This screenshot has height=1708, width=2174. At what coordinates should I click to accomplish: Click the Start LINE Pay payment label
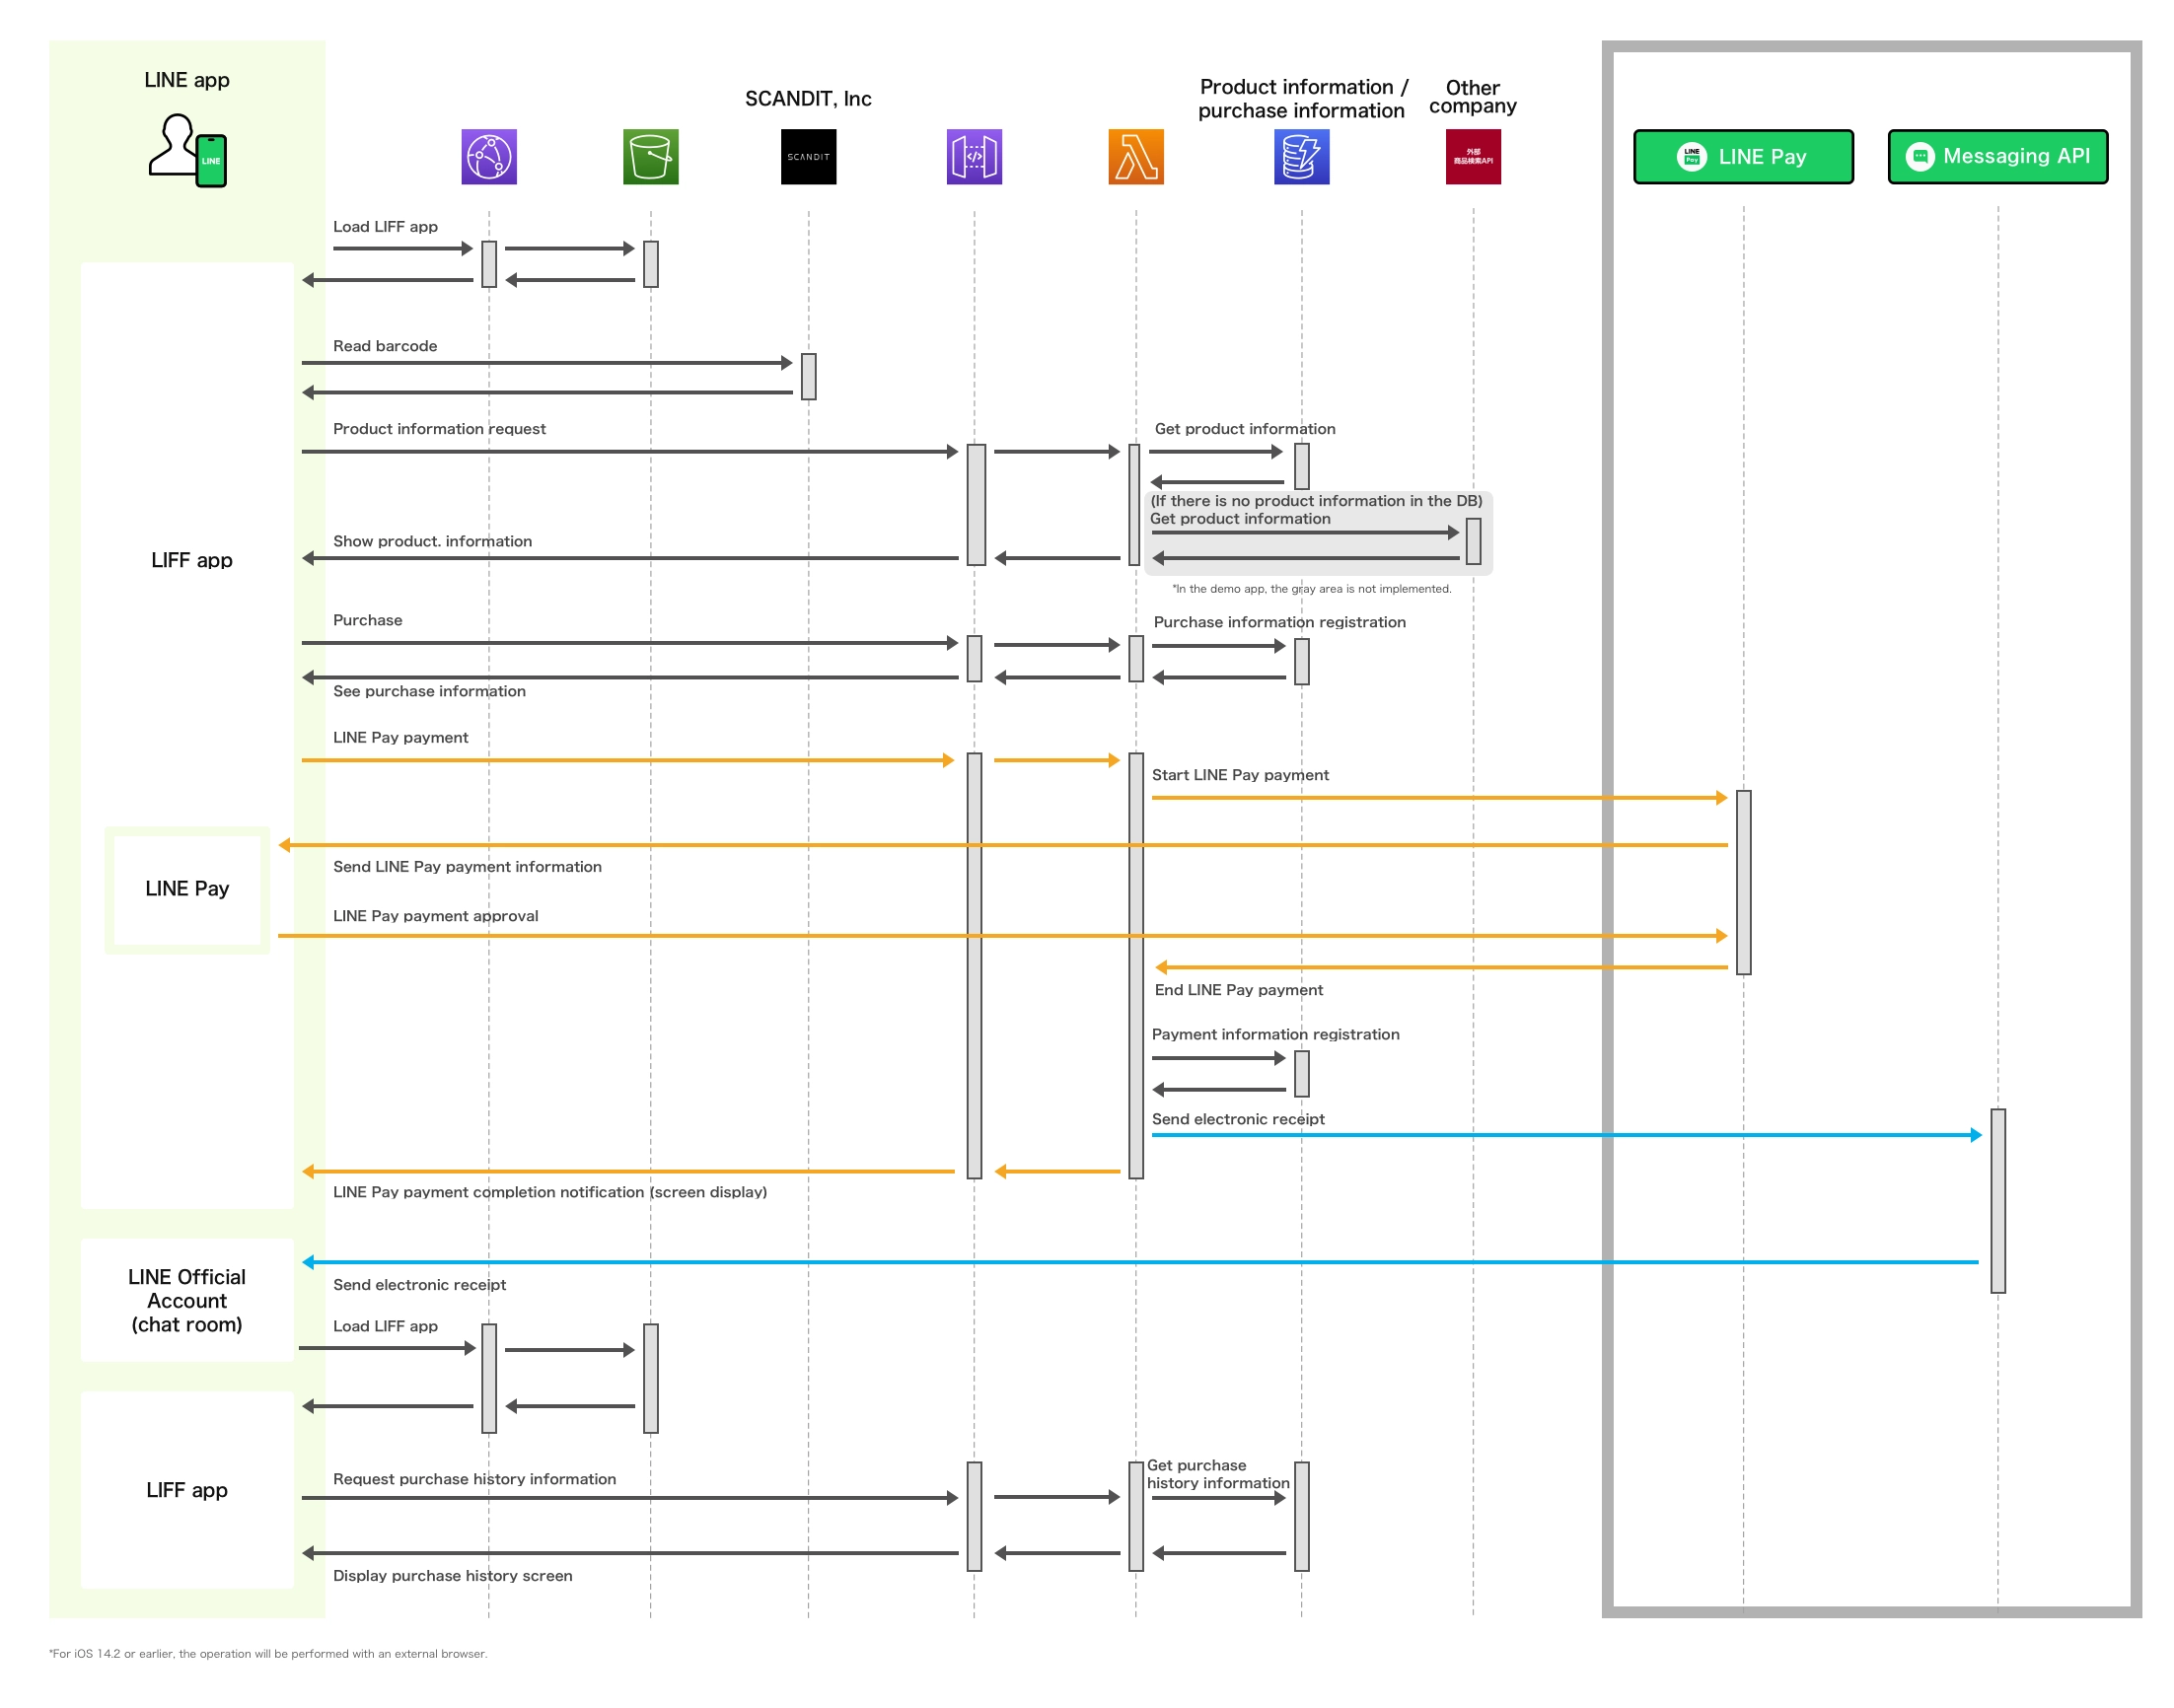pos(1240,775)
